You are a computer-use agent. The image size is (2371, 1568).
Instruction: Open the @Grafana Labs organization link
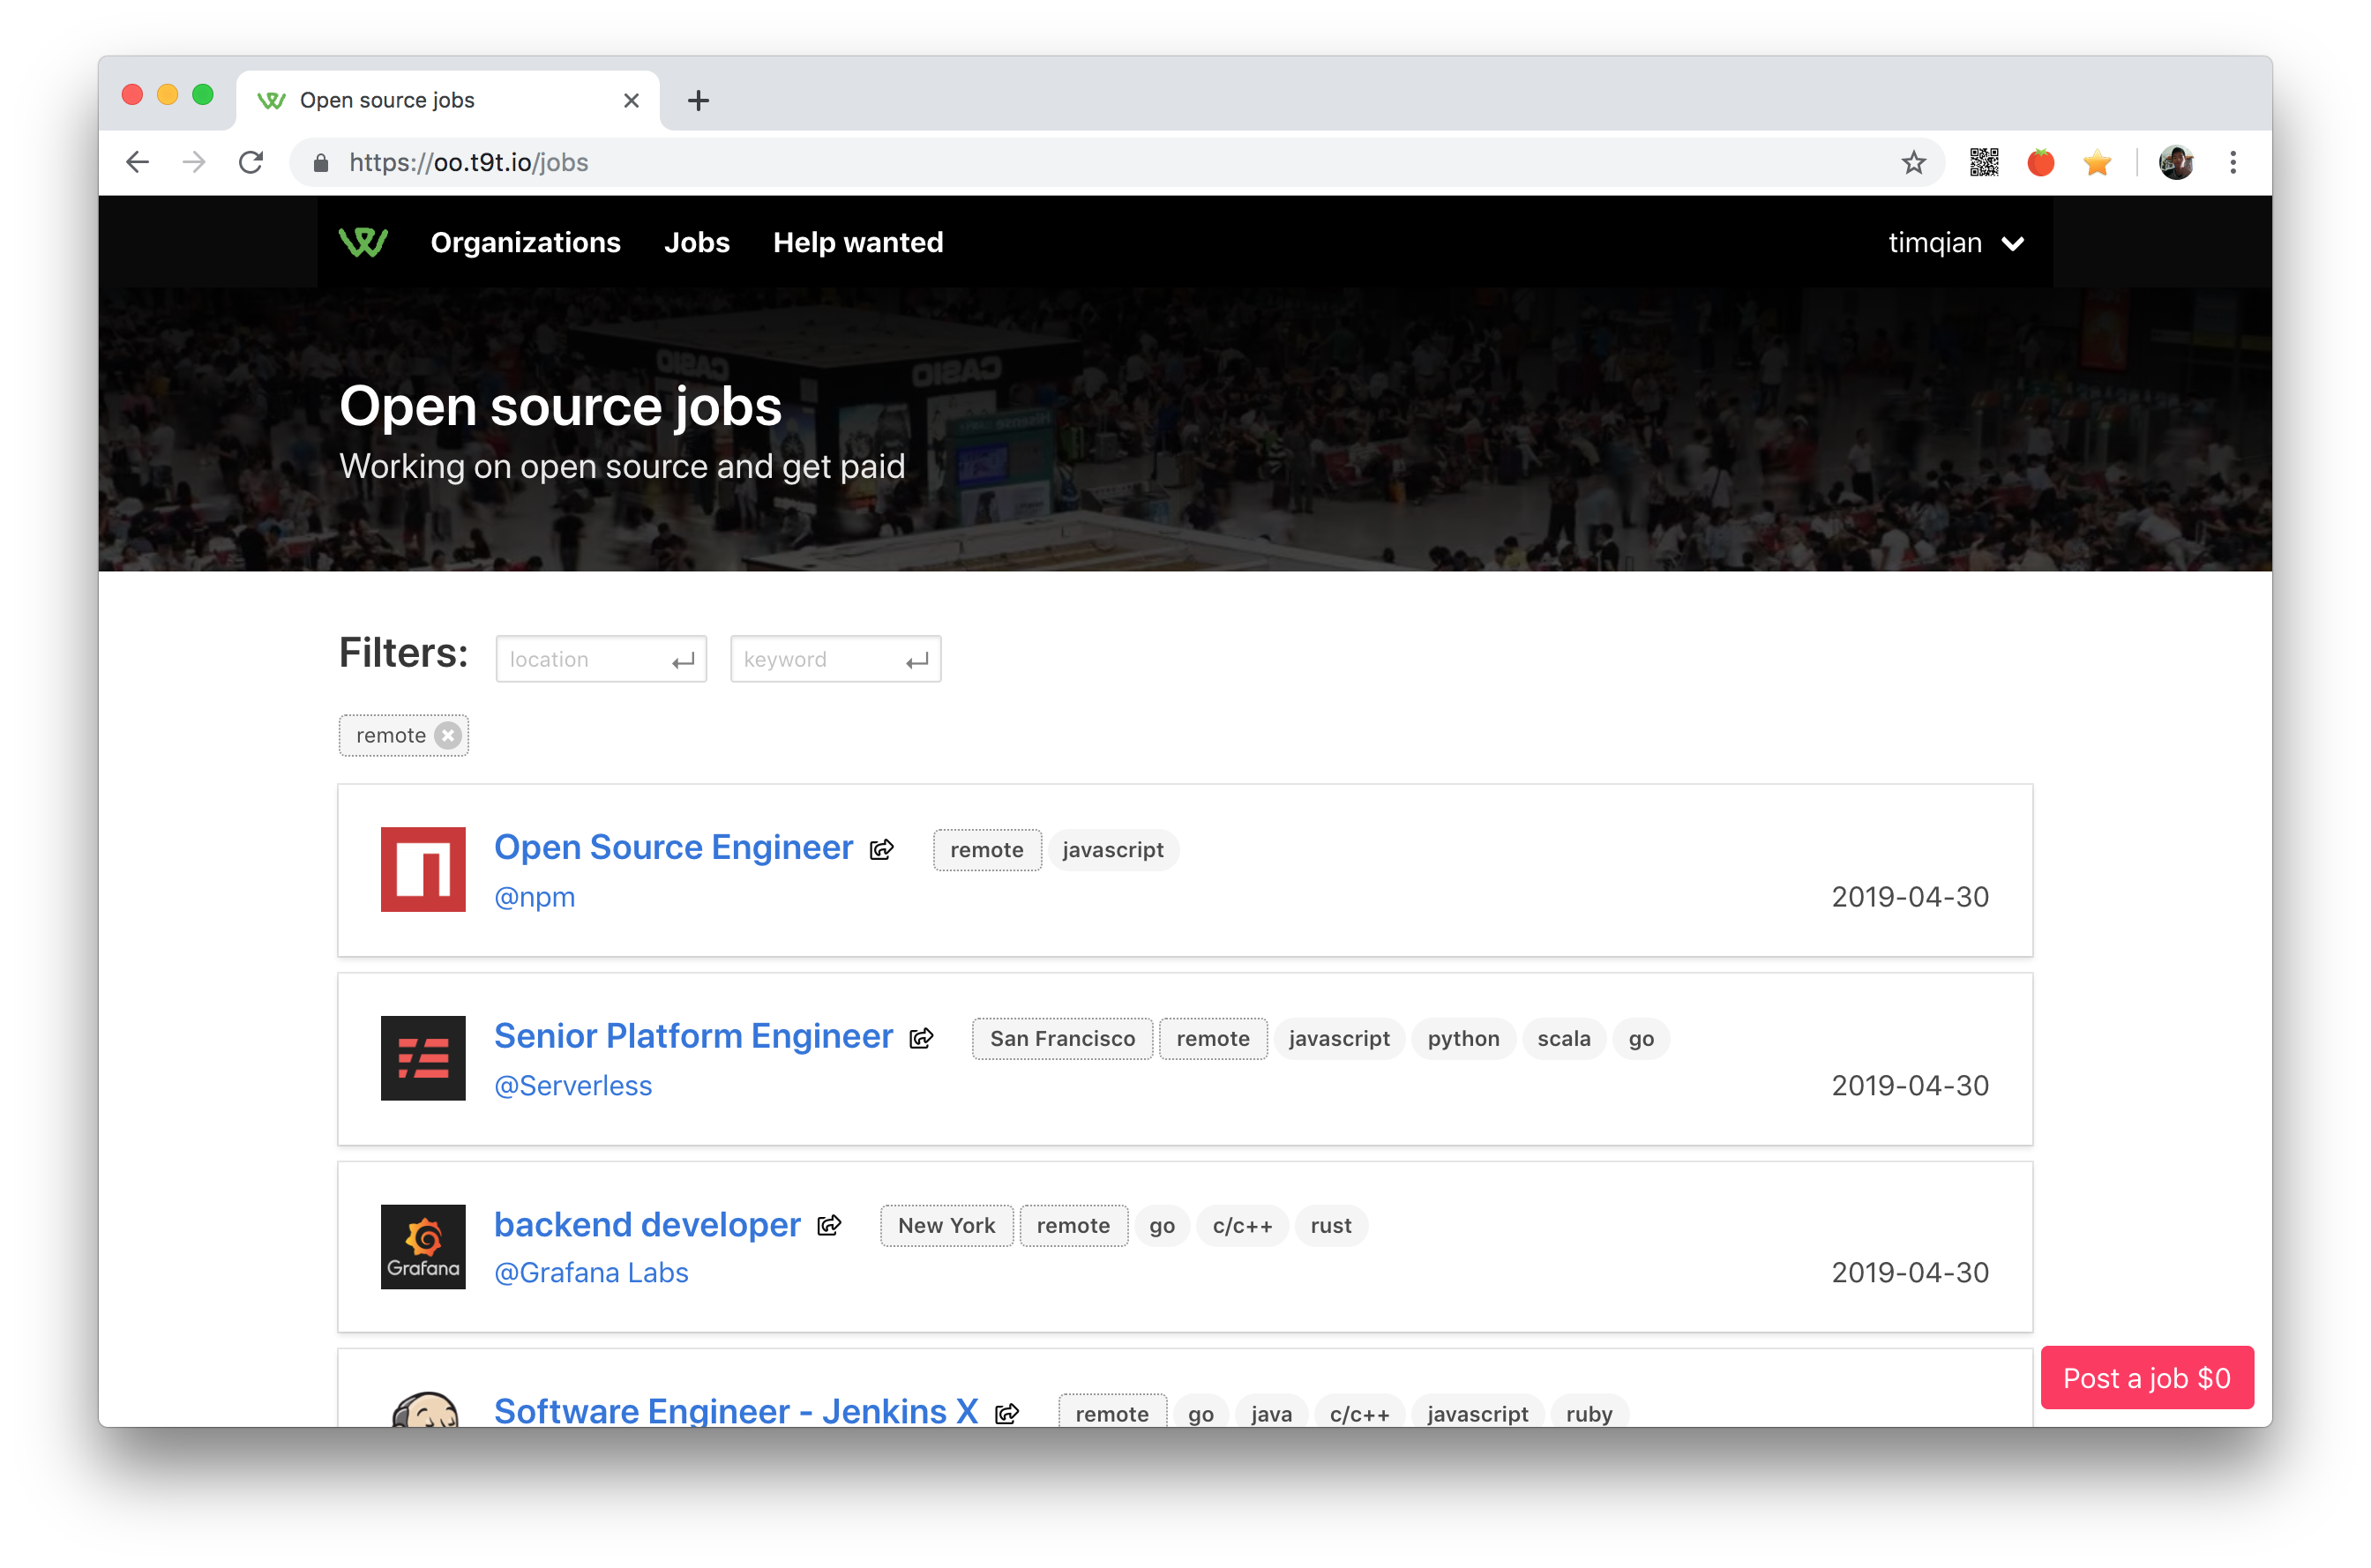point(591,1272)
